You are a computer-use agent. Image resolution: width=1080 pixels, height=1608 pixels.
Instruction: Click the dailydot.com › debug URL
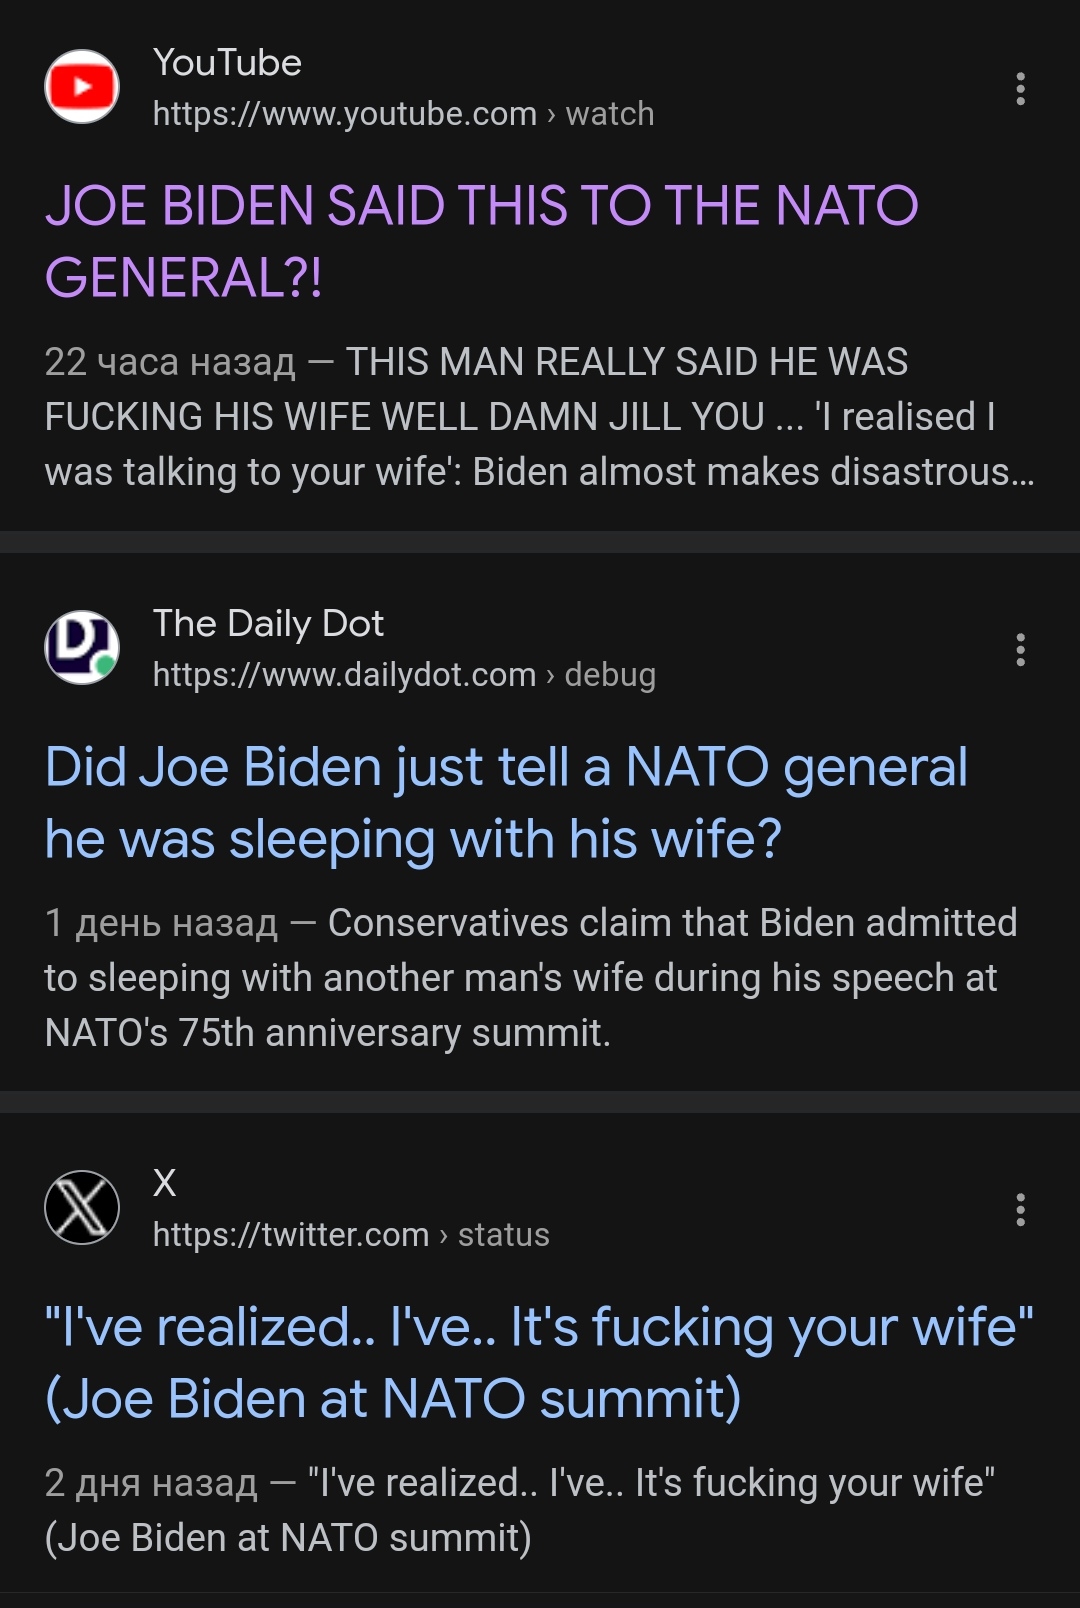pyautogui.click(x=404, y=675)
